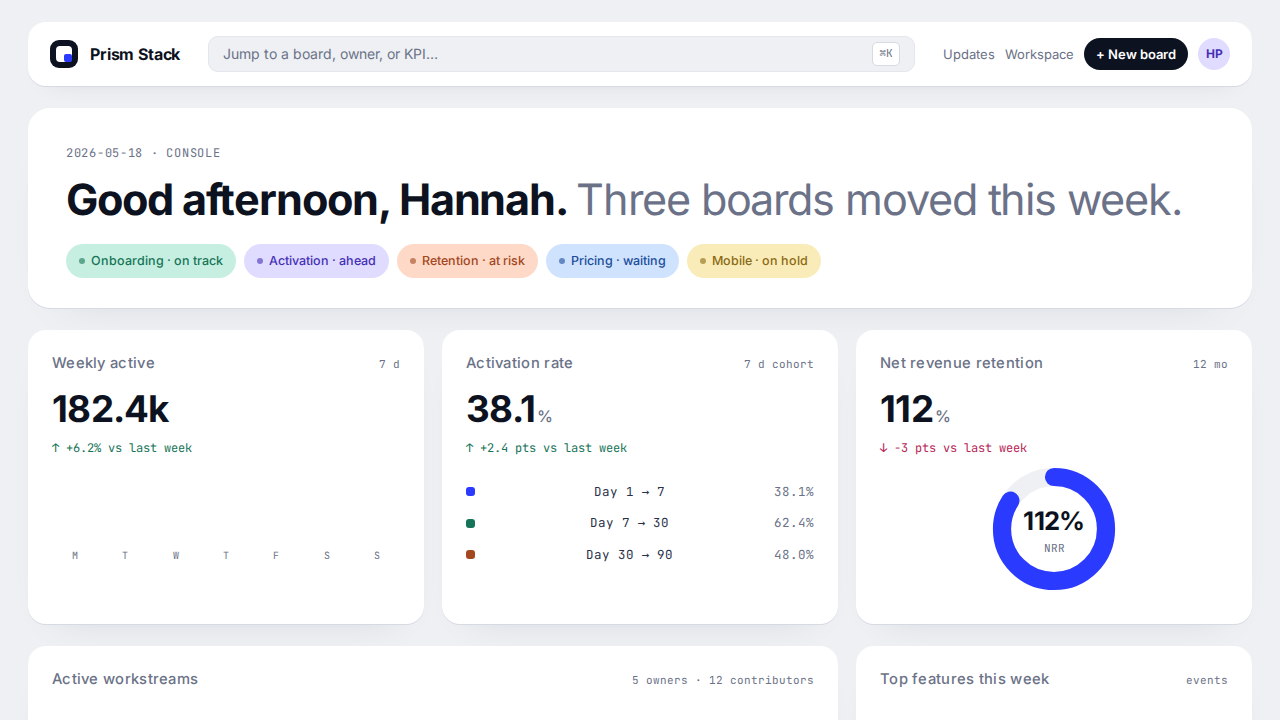Click 'Three boards moved this week.' text
The image size is (1280, 720).
point(880,200)
